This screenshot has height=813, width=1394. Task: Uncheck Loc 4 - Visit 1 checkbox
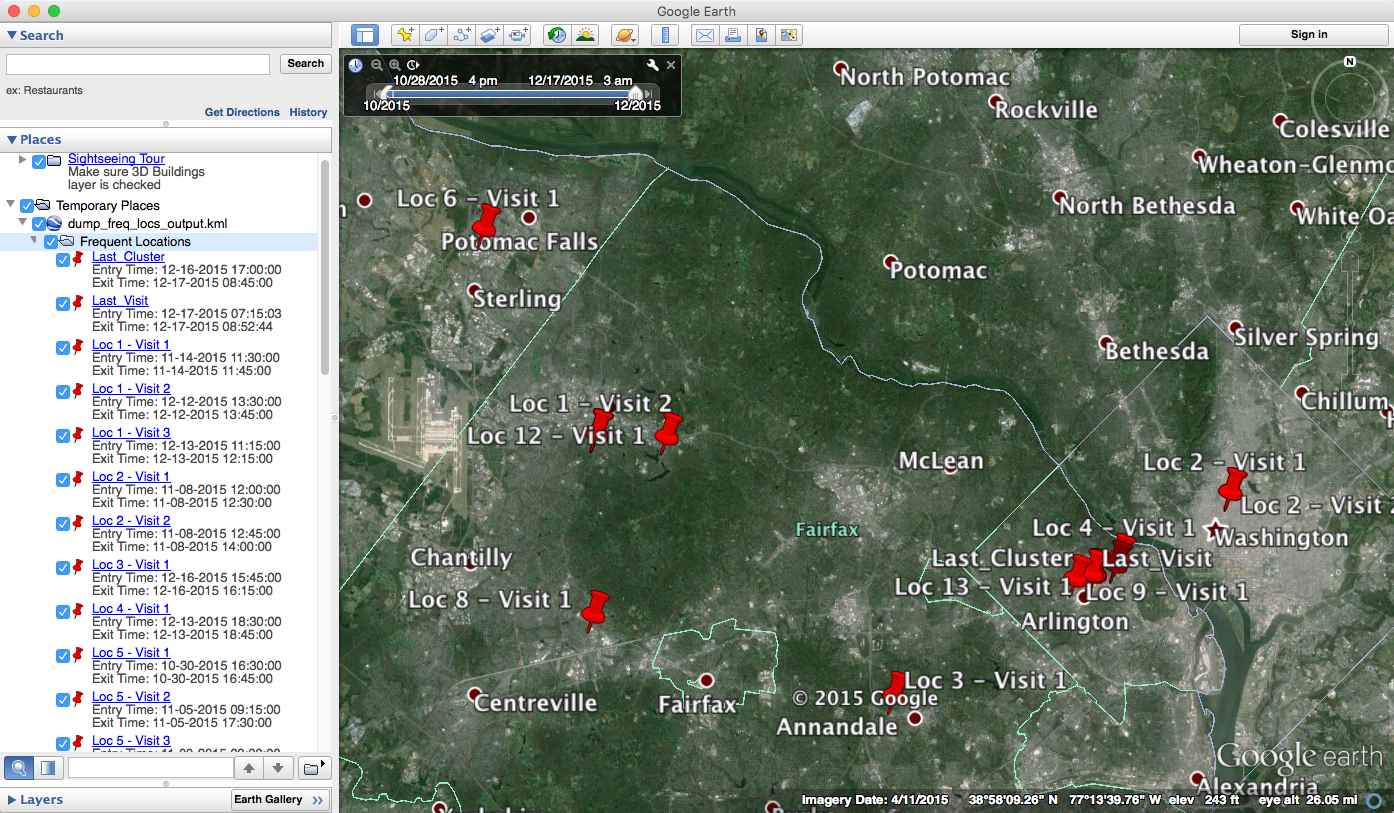[63, 611]
